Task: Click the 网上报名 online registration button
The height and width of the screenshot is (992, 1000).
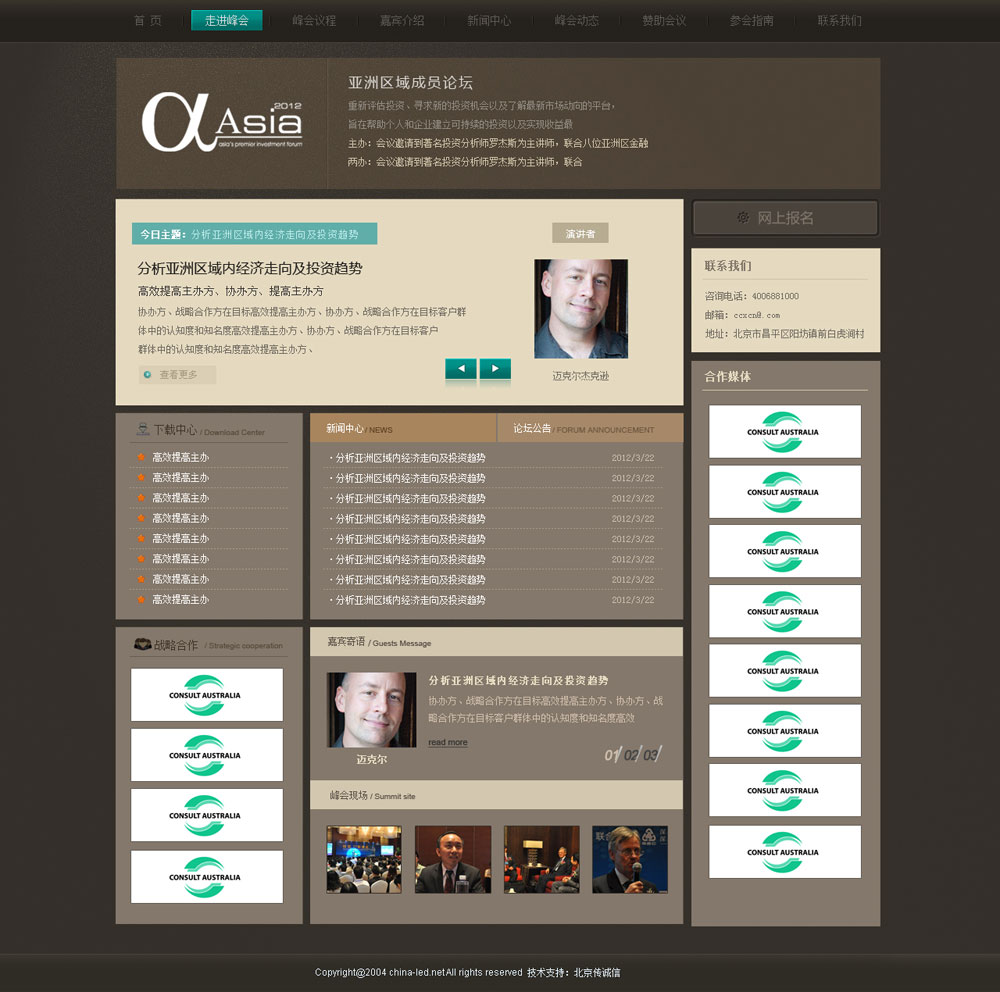Action: point(785,217)
